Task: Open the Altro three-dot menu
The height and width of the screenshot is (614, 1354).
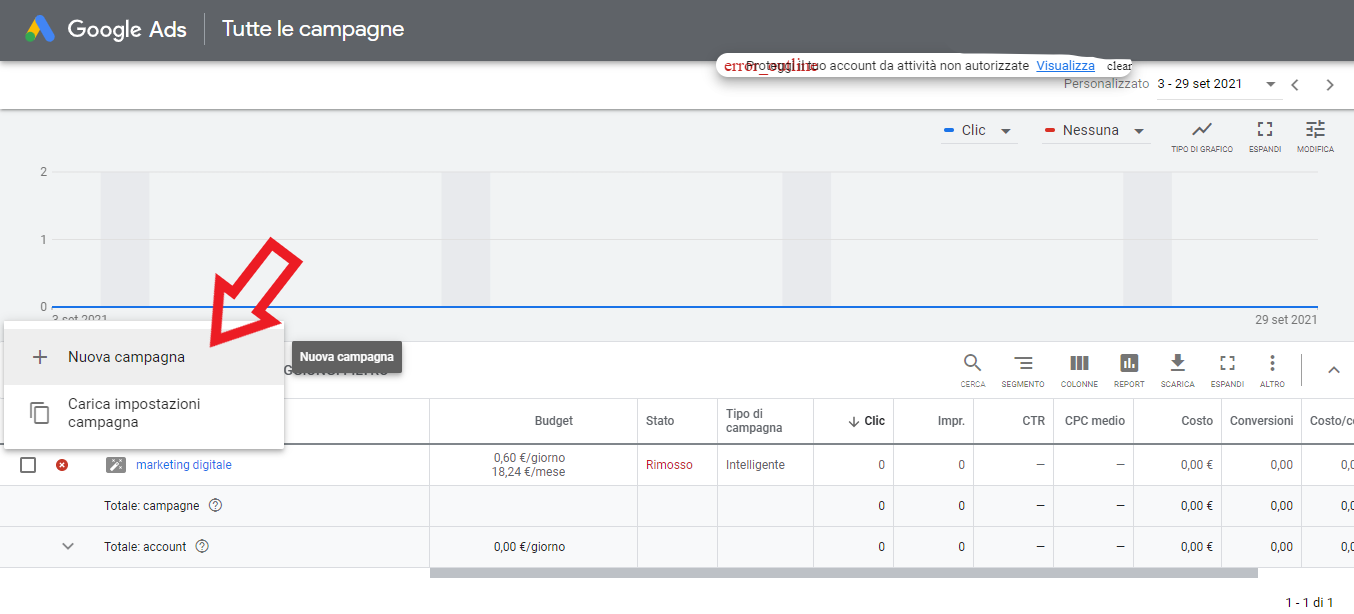Action: coord(1272,364)
